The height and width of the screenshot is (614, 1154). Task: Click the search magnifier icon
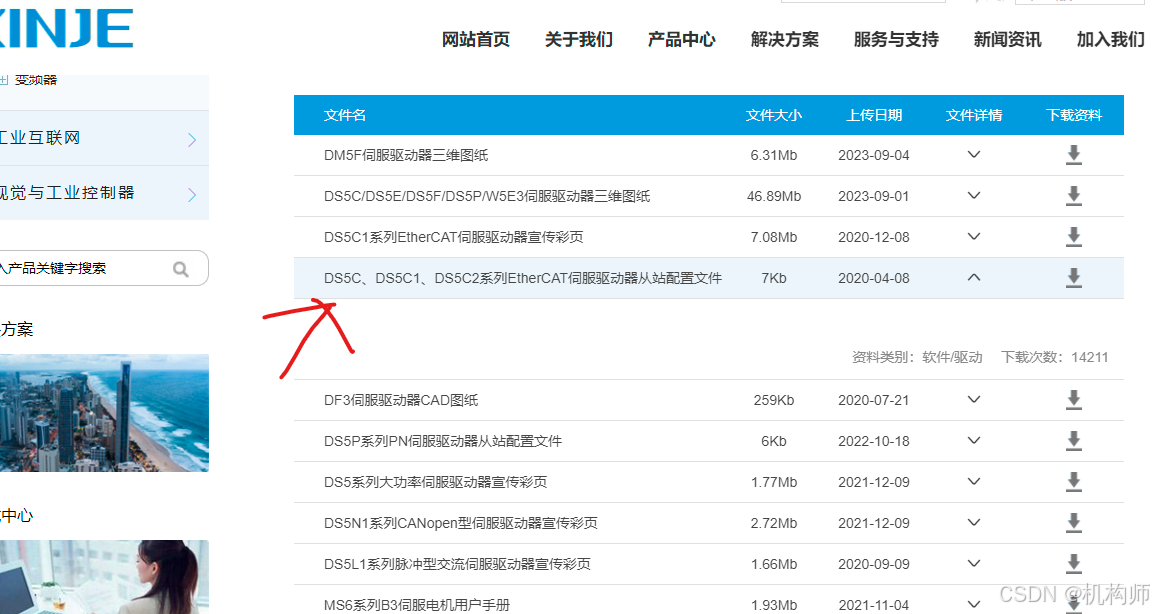(180, 269)
